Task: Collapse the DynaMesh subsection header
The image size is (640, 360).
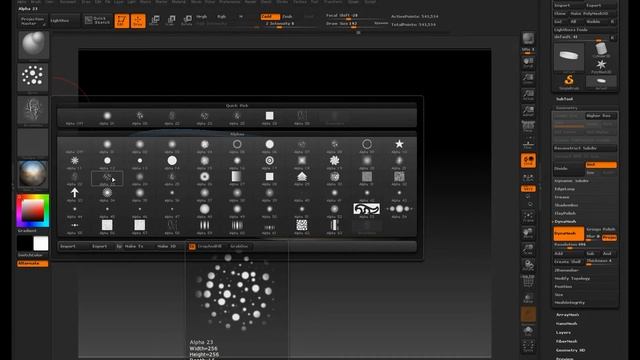Action: tap(565, 221)
